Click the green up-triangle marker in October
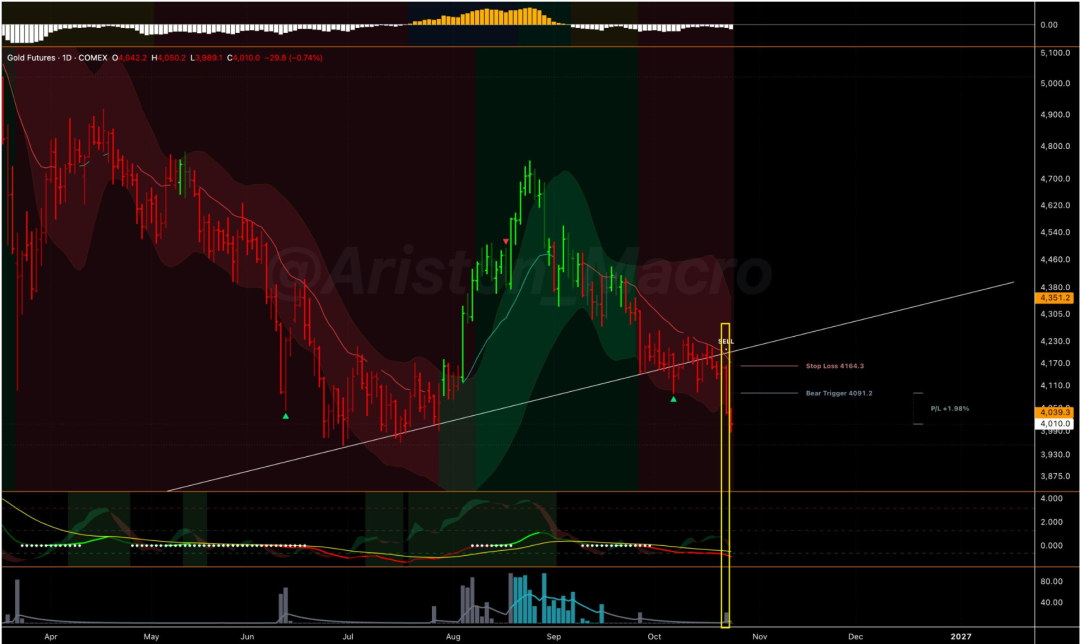The image size is (1080, 644). [674, 399]
